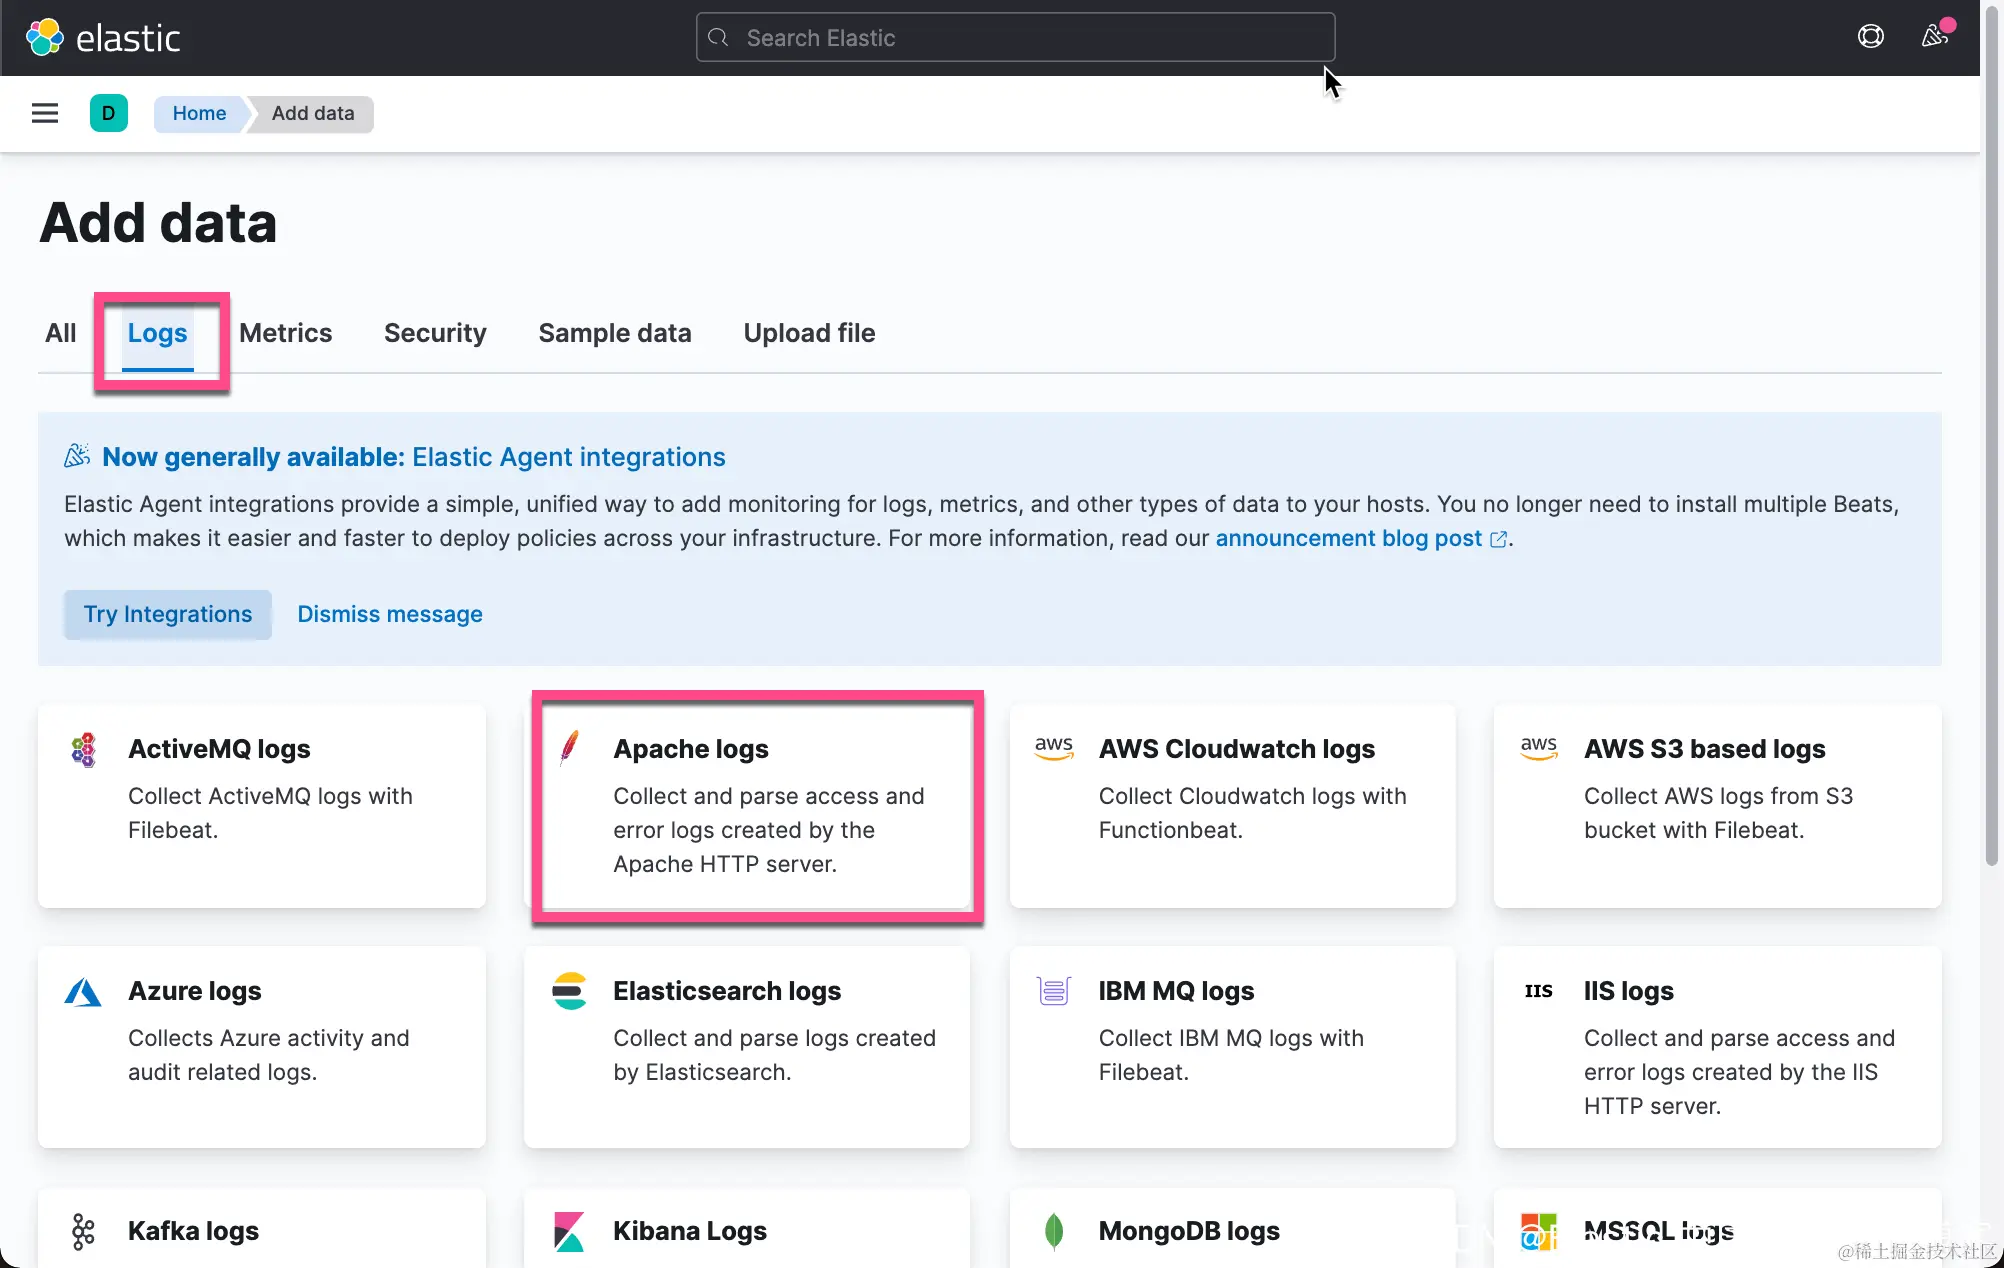Click the MongoDB leaf icon
Image resolution: width=2004 pixels, height=1268 pixels.
point(1054,1231)
